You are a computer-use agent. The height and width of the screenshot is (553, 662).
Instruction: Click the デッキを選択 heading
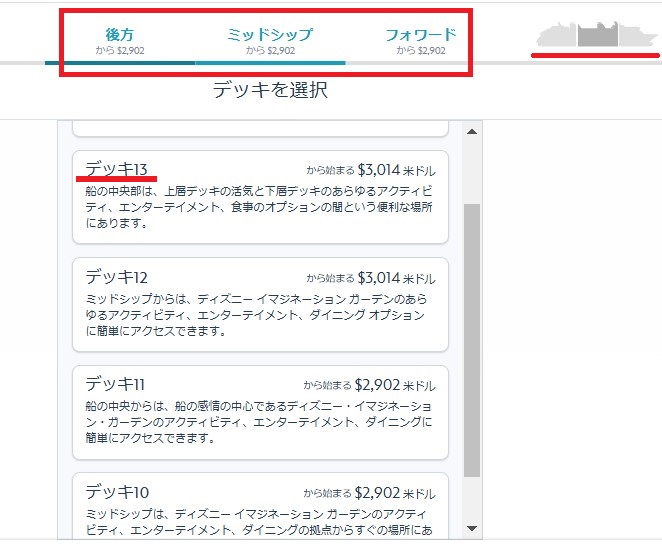point(270,90)
